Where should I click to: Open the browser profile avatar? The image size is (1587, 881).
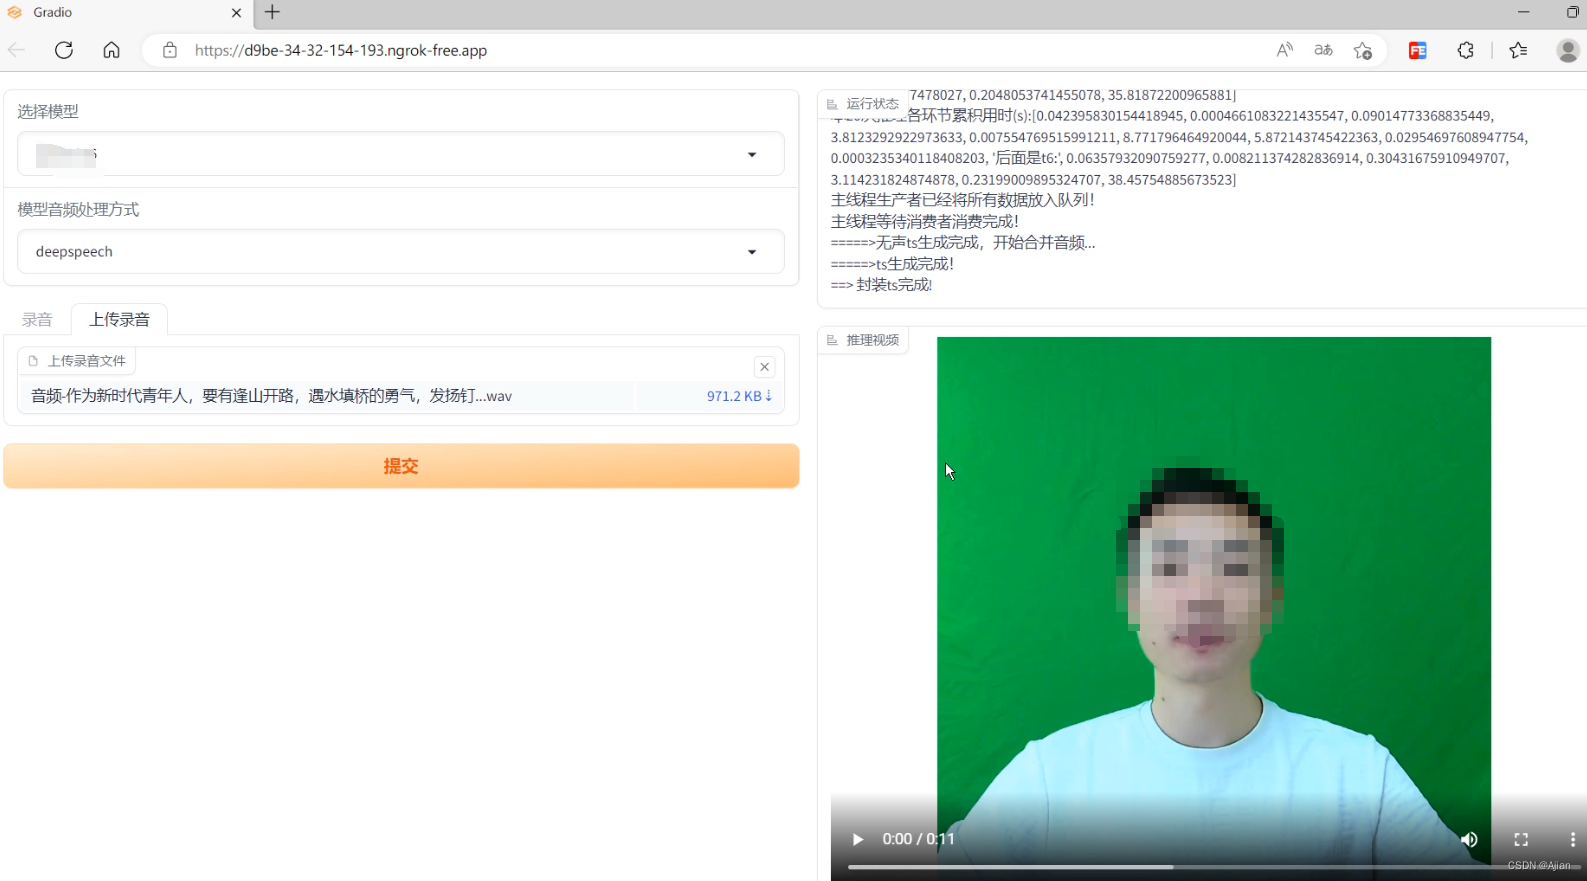[1568, 50]
